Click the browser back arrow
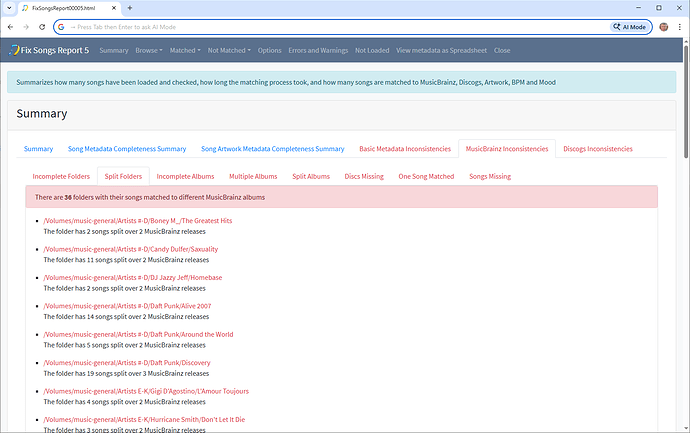Image resolution: width=690 pixels, height=433 pixels. tap(12, 27)
